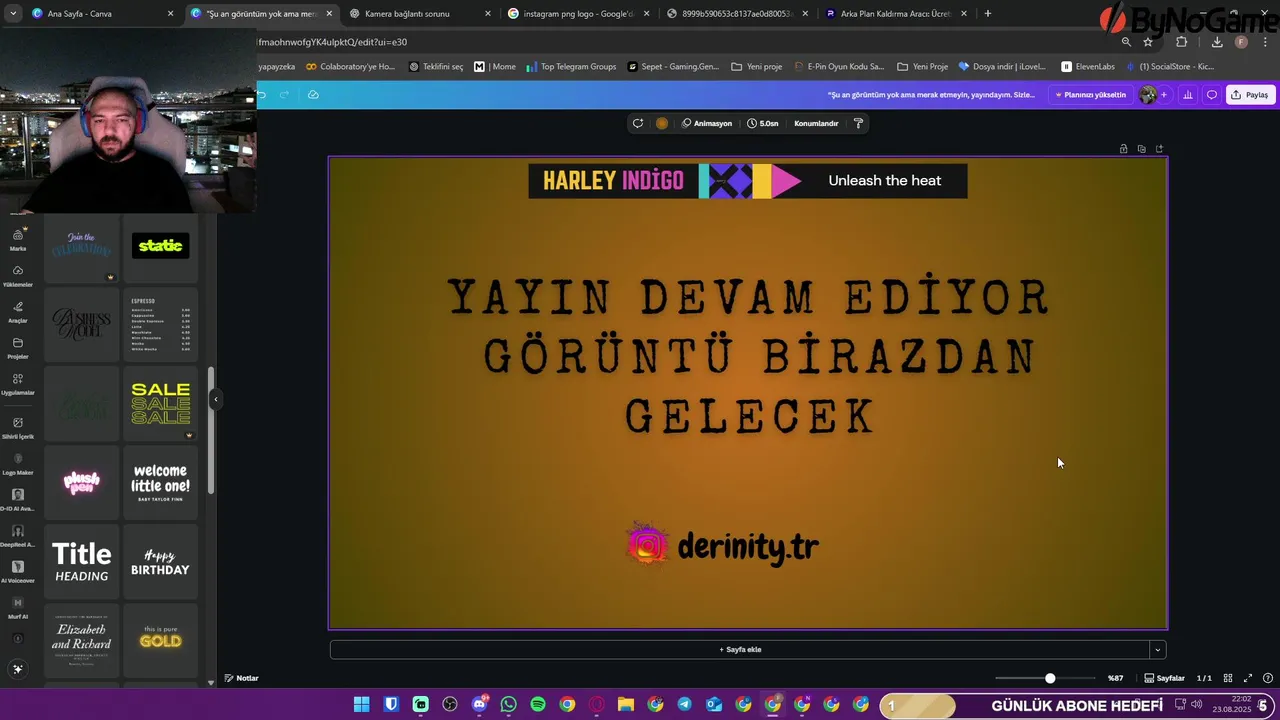Image resolution: width=1280 pixels, height=720 pixels.
Task: Click the add page icon above canvas
Action: click(1160, 149)
